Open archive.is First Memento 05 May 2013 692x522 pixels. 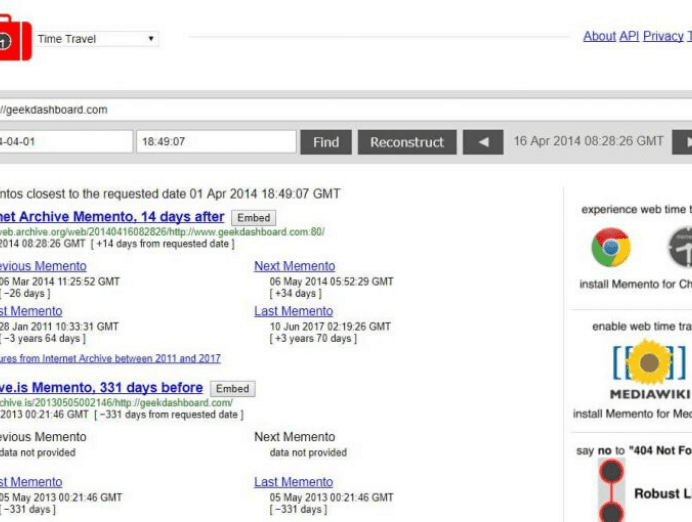[x=31, y=482]
